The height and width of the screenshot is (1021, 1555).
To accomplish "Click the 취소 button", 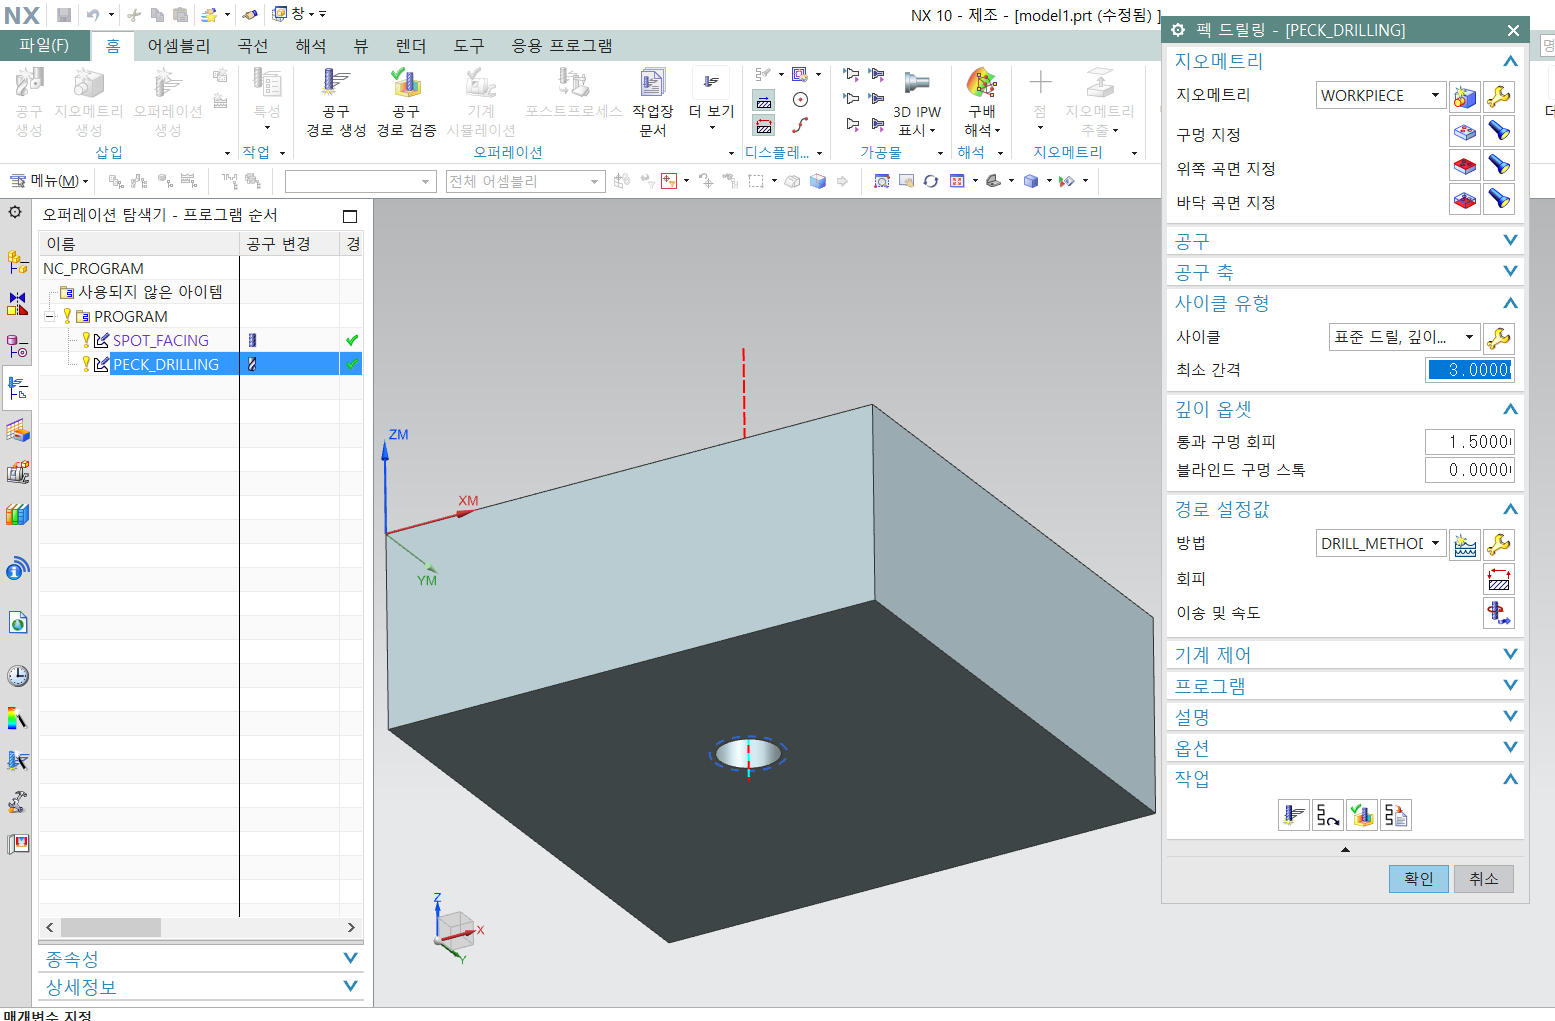I will click(1483, 879).
